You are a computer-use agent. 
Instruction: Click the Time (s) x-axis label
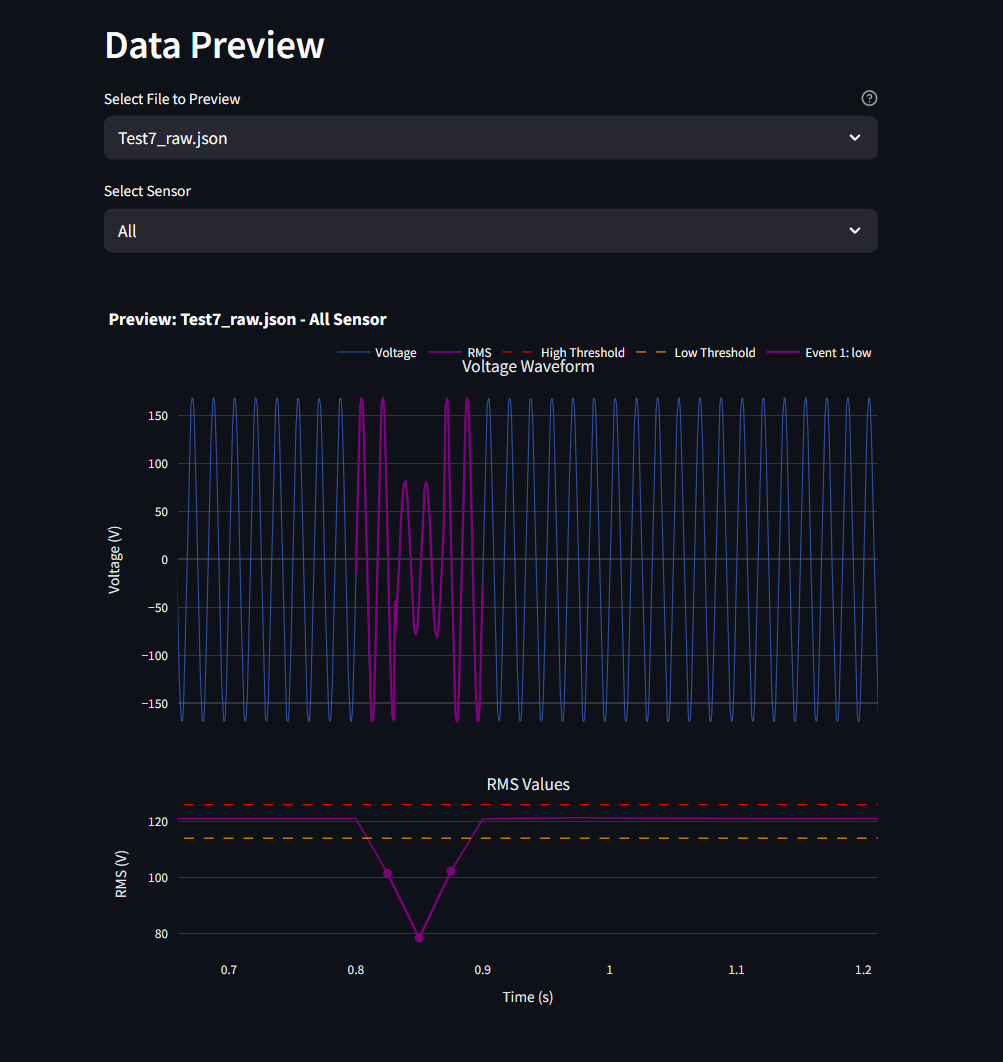pos(528,997)
